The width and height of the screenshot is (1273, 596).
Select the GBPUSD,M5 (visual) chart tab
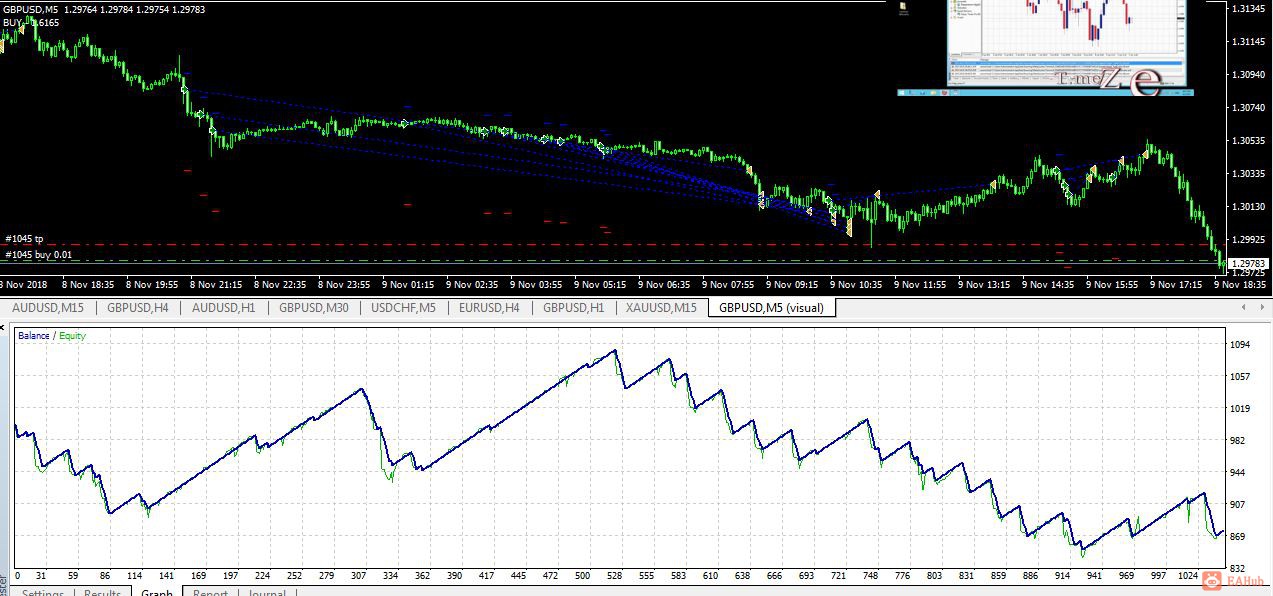pyautogui.click(x=771, y=308)
